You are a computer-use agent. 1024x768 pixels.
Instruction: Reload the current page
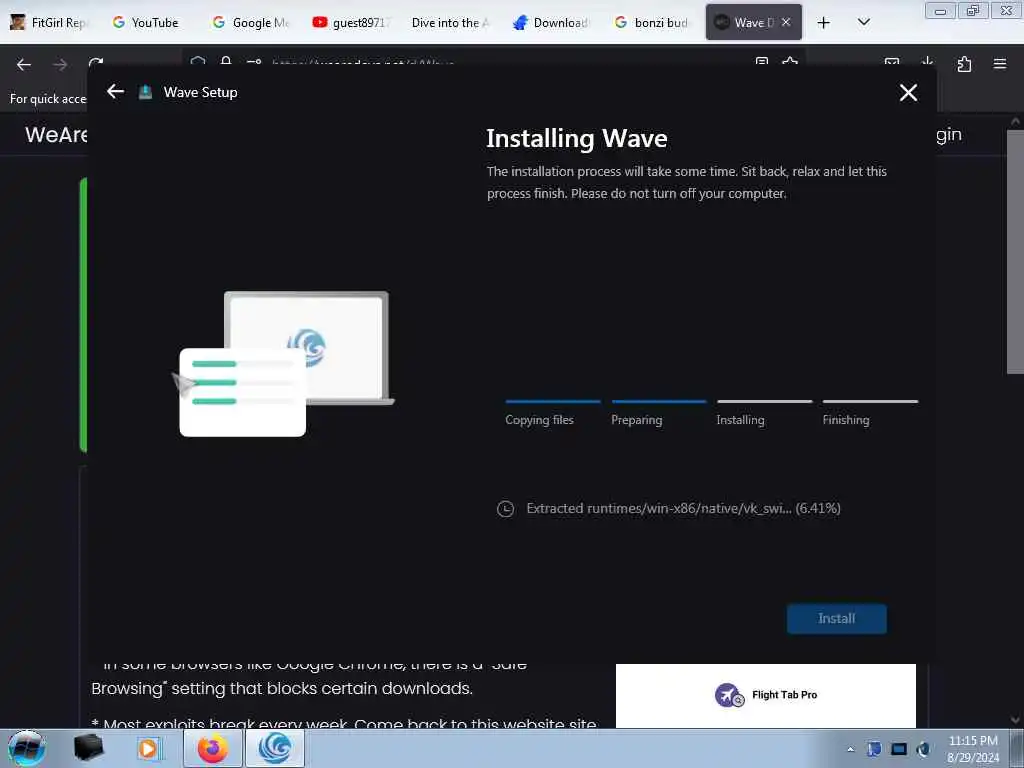96,62
